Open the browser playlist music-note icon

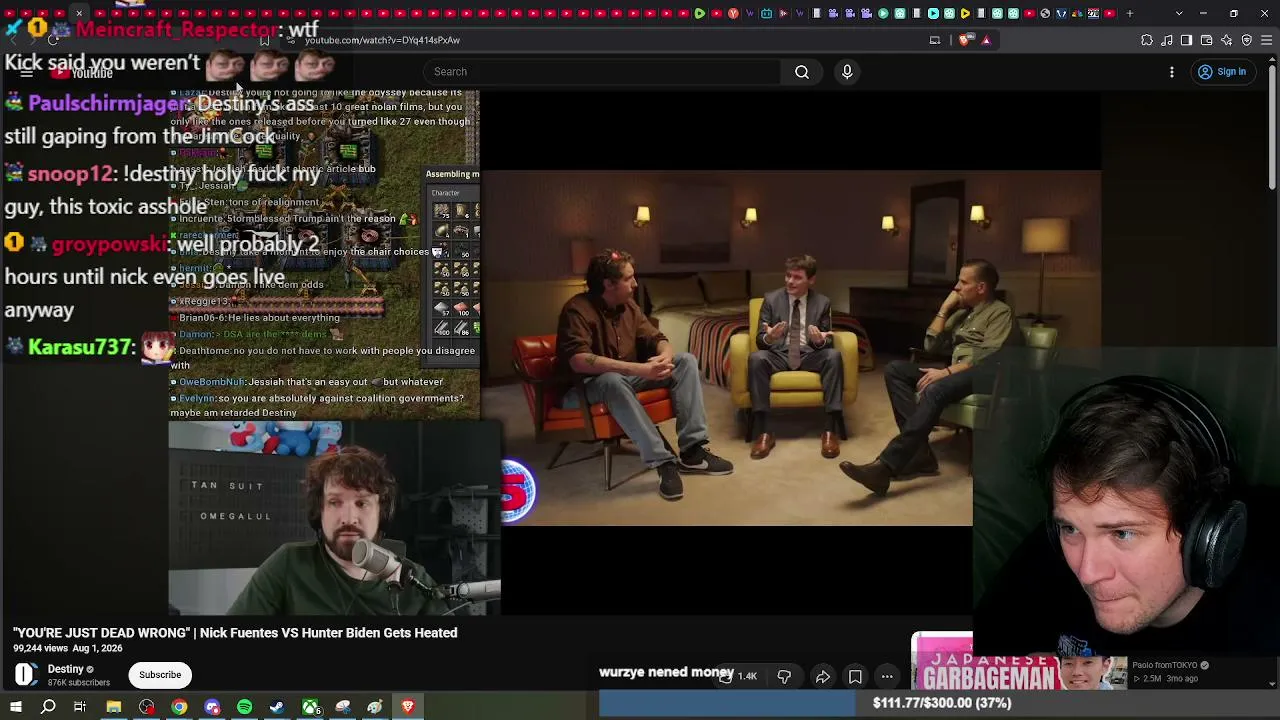point(1167,40)
